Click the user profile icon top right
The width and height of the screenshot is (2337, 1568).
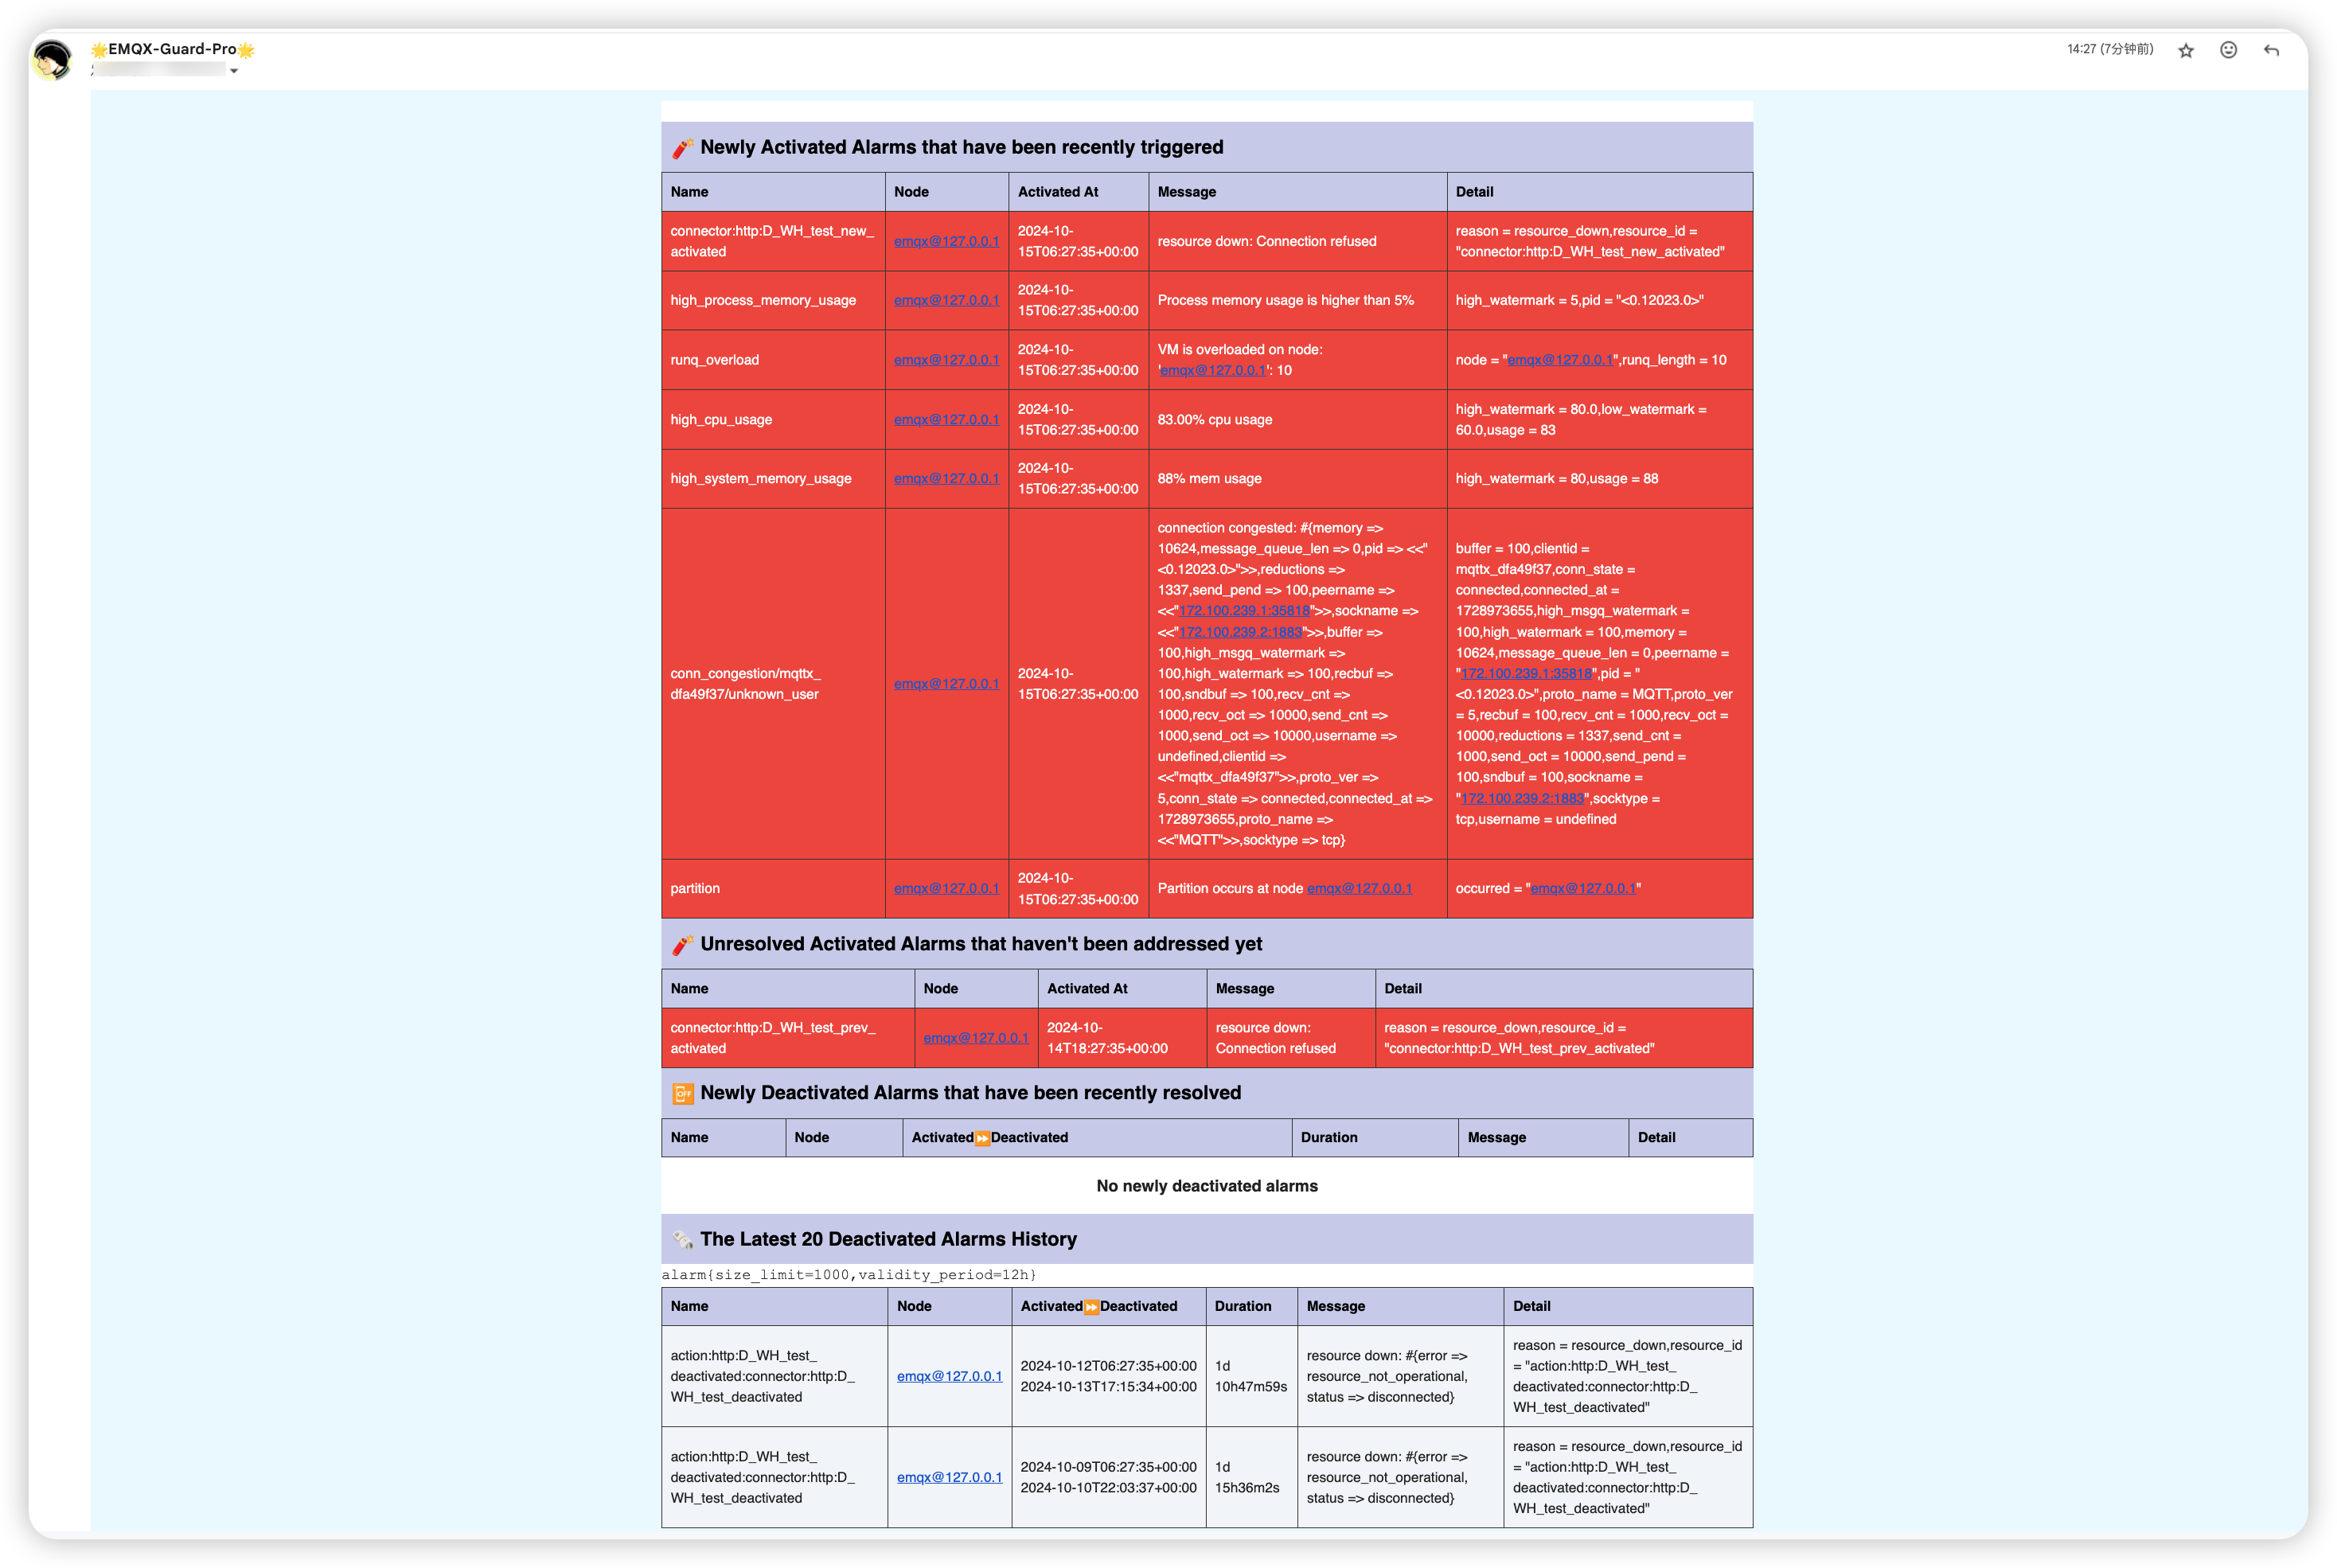[x=2232, y=51]
